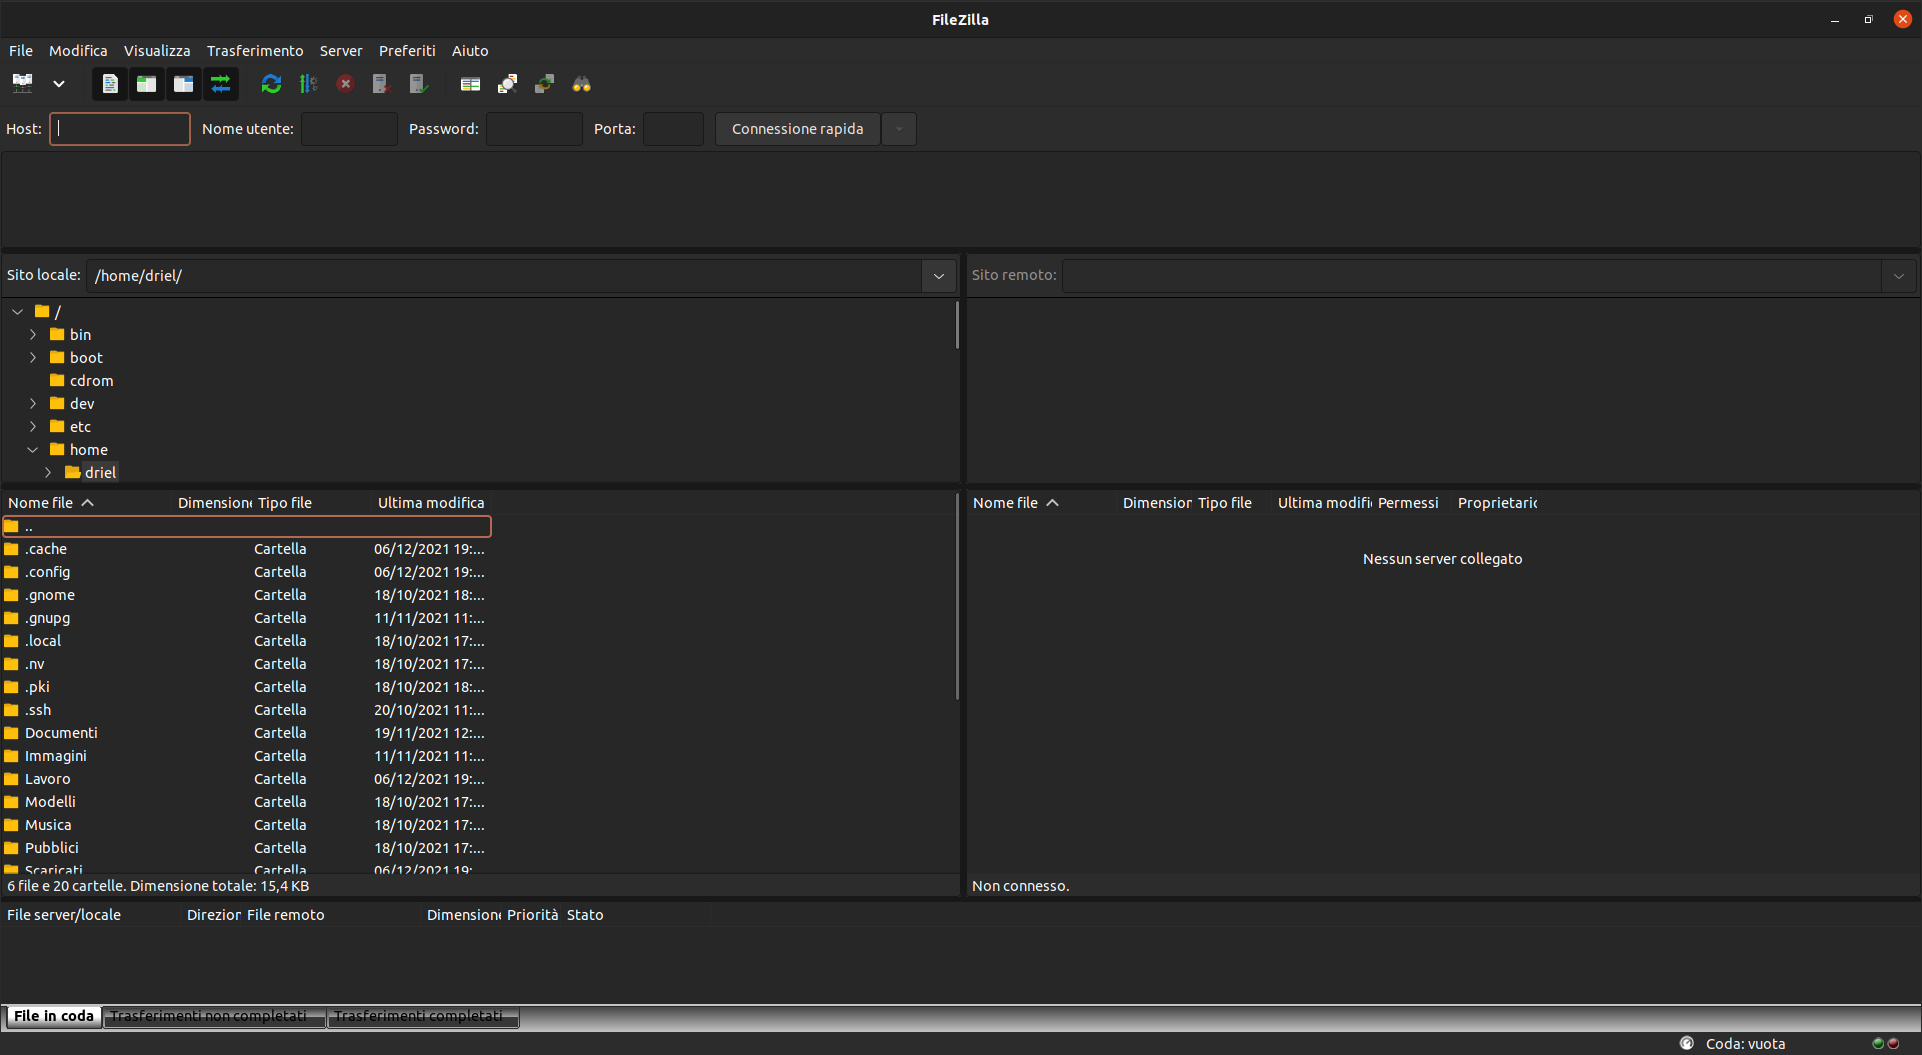Reconnect to the last used server
This screenshot has height=1055, width=1922.
pos(418,84)
